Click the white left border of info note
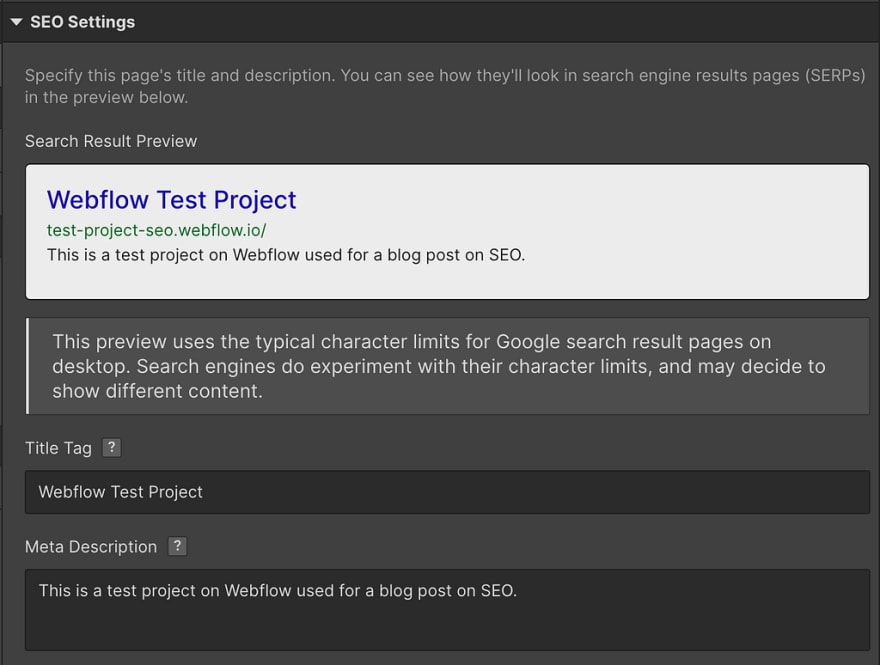 point(27,366)
